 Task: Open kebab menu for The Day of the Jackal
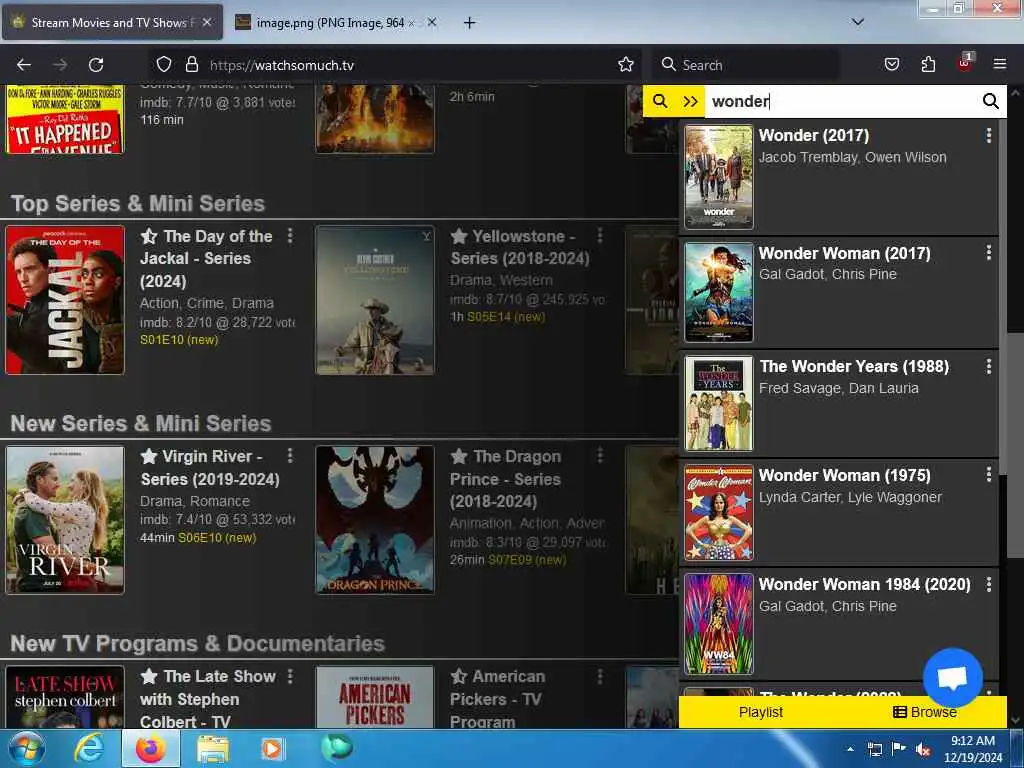[290, 236]
